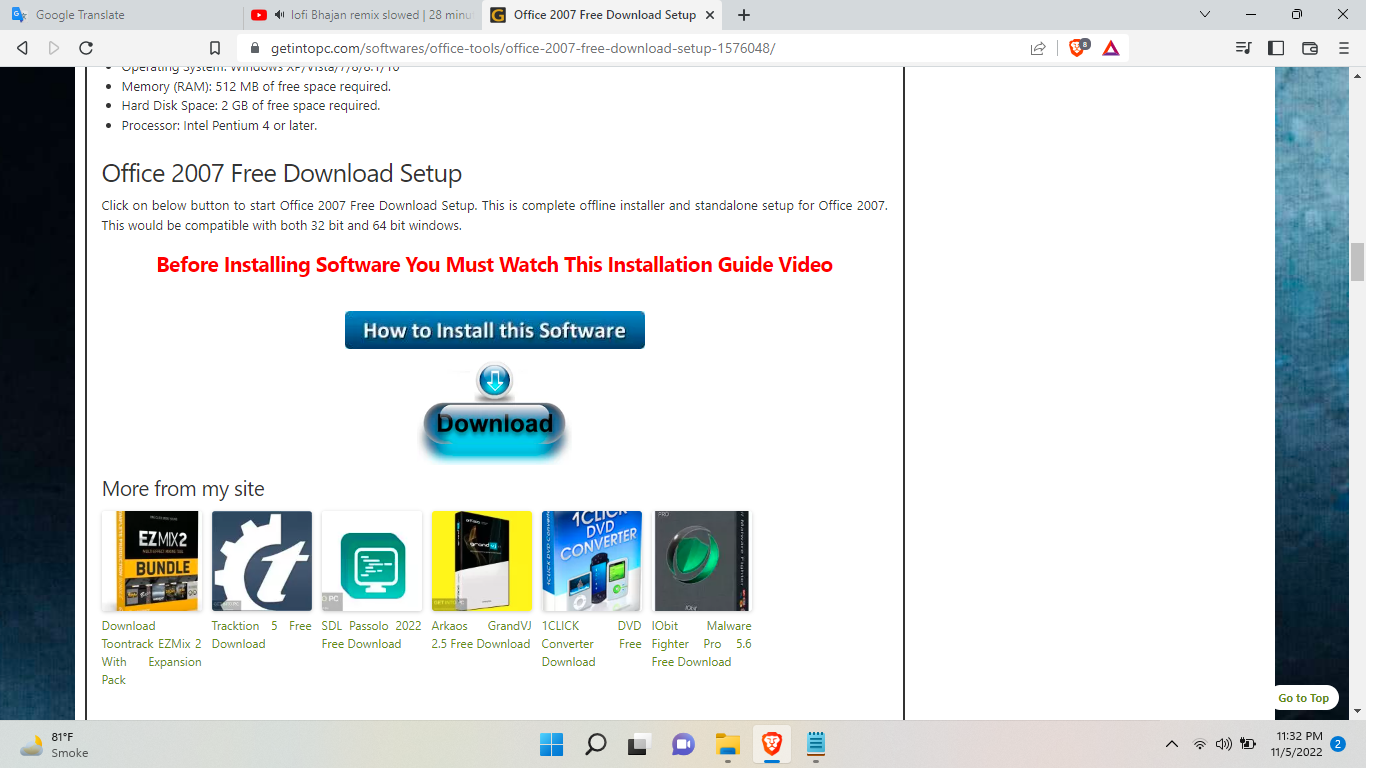
Task: Switch to the Google Translate tab
Action: click(120, 15)
